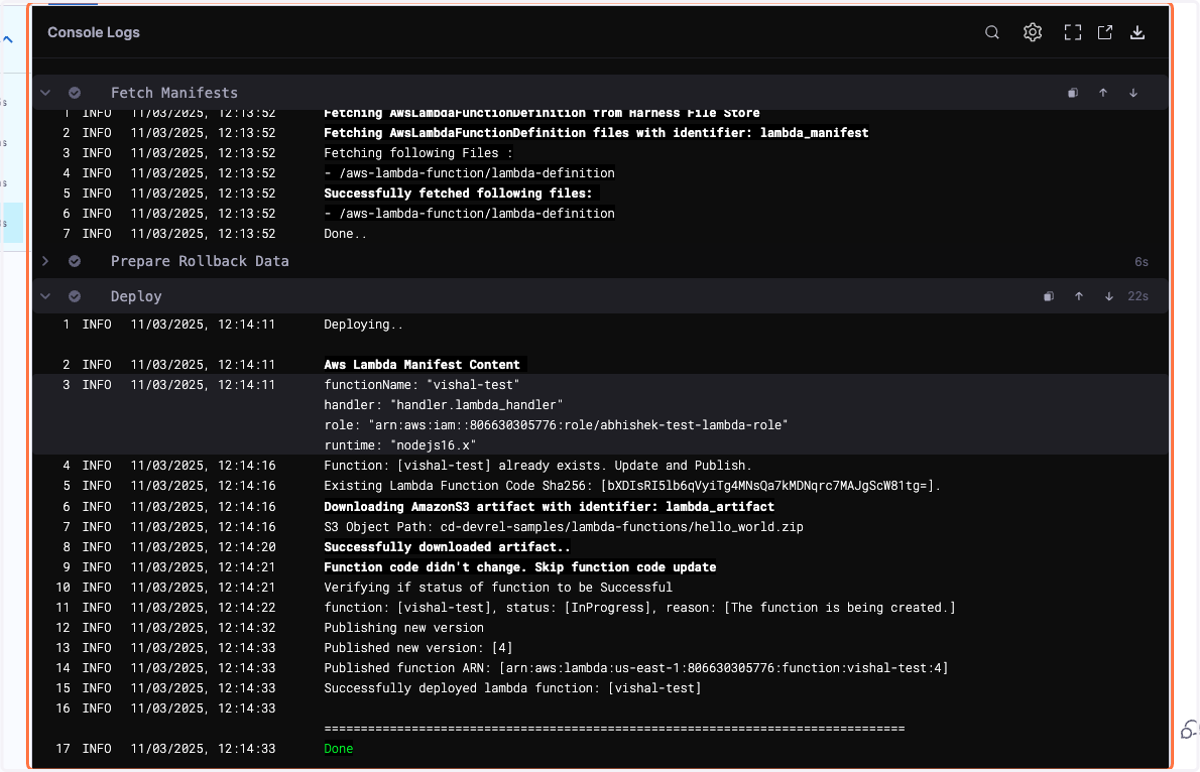Select the 'Done..' line in Fetch Manifests

346,233
